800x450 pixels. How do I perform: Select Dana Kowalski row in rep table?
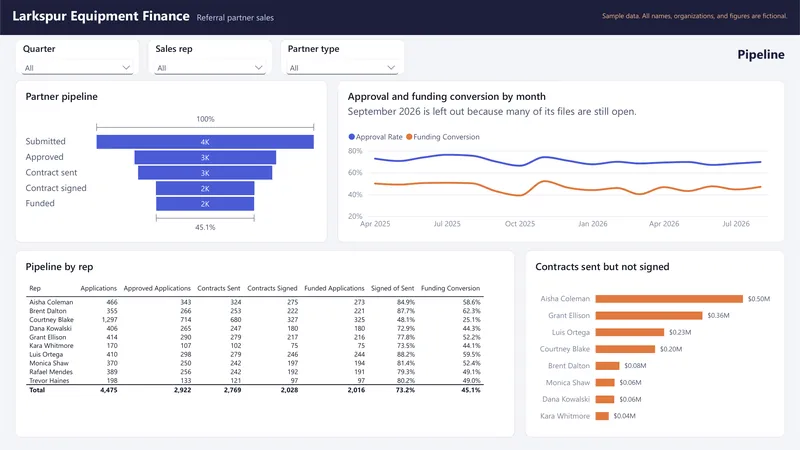click(255, 328)
